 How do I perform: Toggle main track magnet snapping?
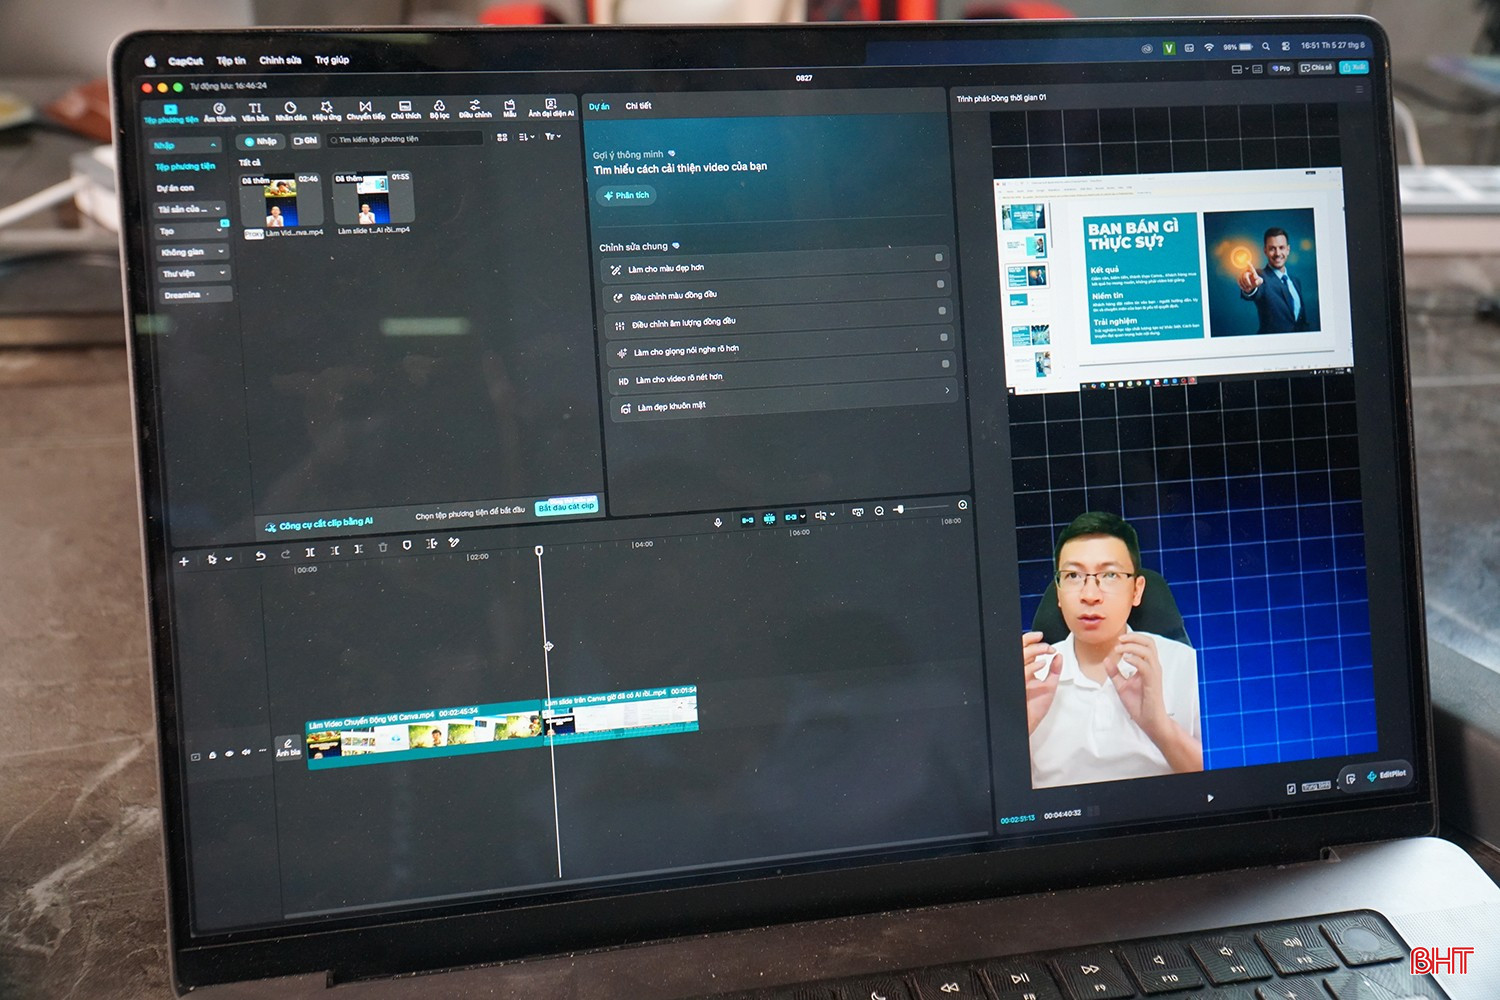click(747, 520)
